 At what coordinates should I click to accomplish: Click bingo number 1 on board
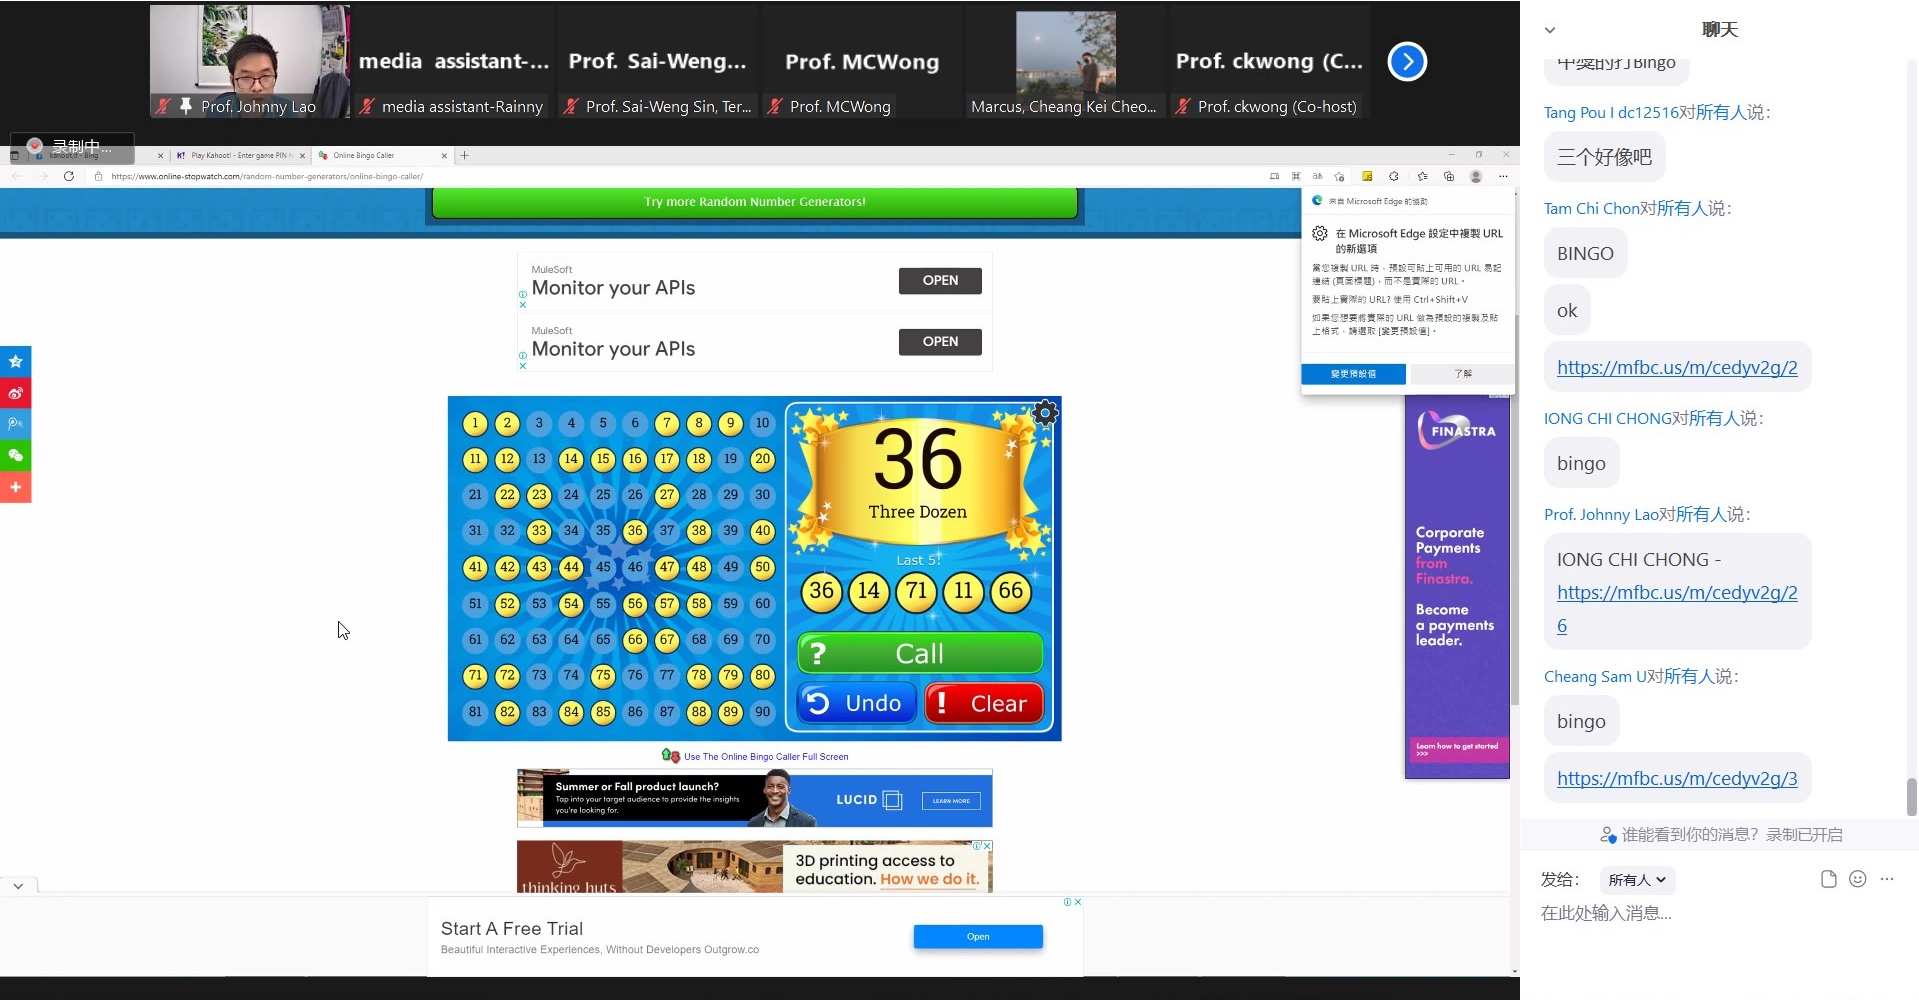(475, 423)
